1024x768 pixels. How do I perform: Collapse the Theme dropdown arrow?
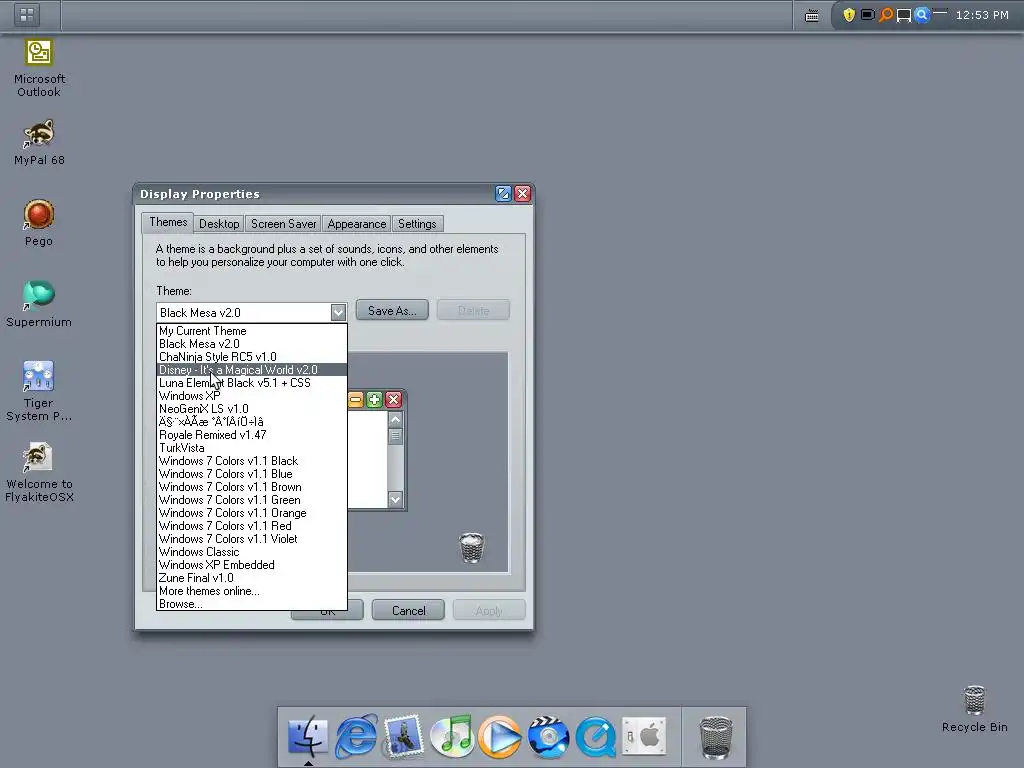[338, 312]
